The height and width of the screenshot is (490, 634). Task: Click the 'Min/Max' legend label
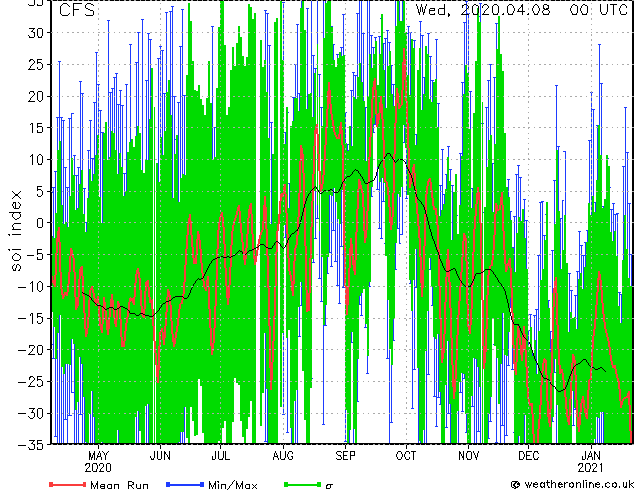point(232,485)
